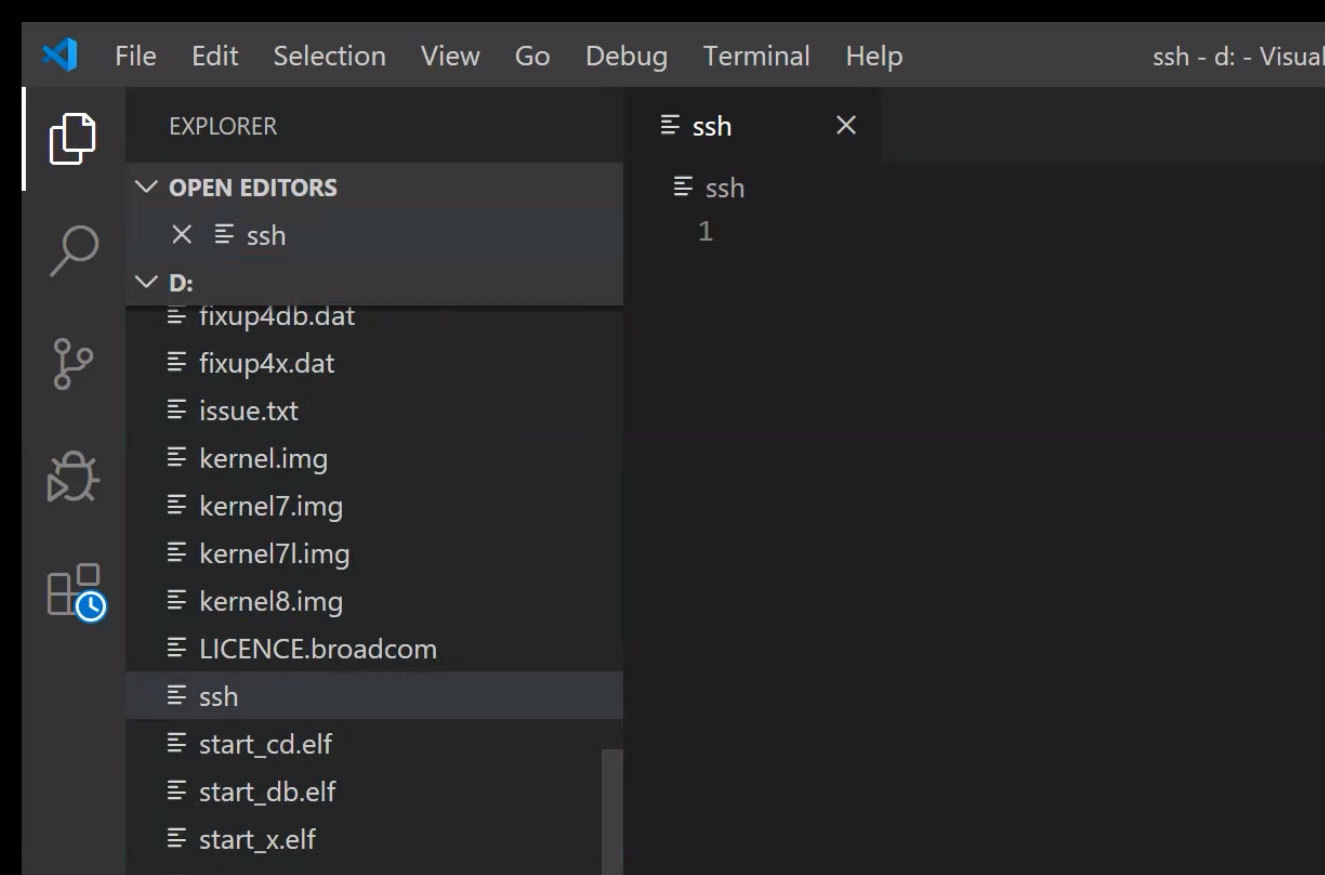Open Source Control view in activity bar

click(73, 363)
